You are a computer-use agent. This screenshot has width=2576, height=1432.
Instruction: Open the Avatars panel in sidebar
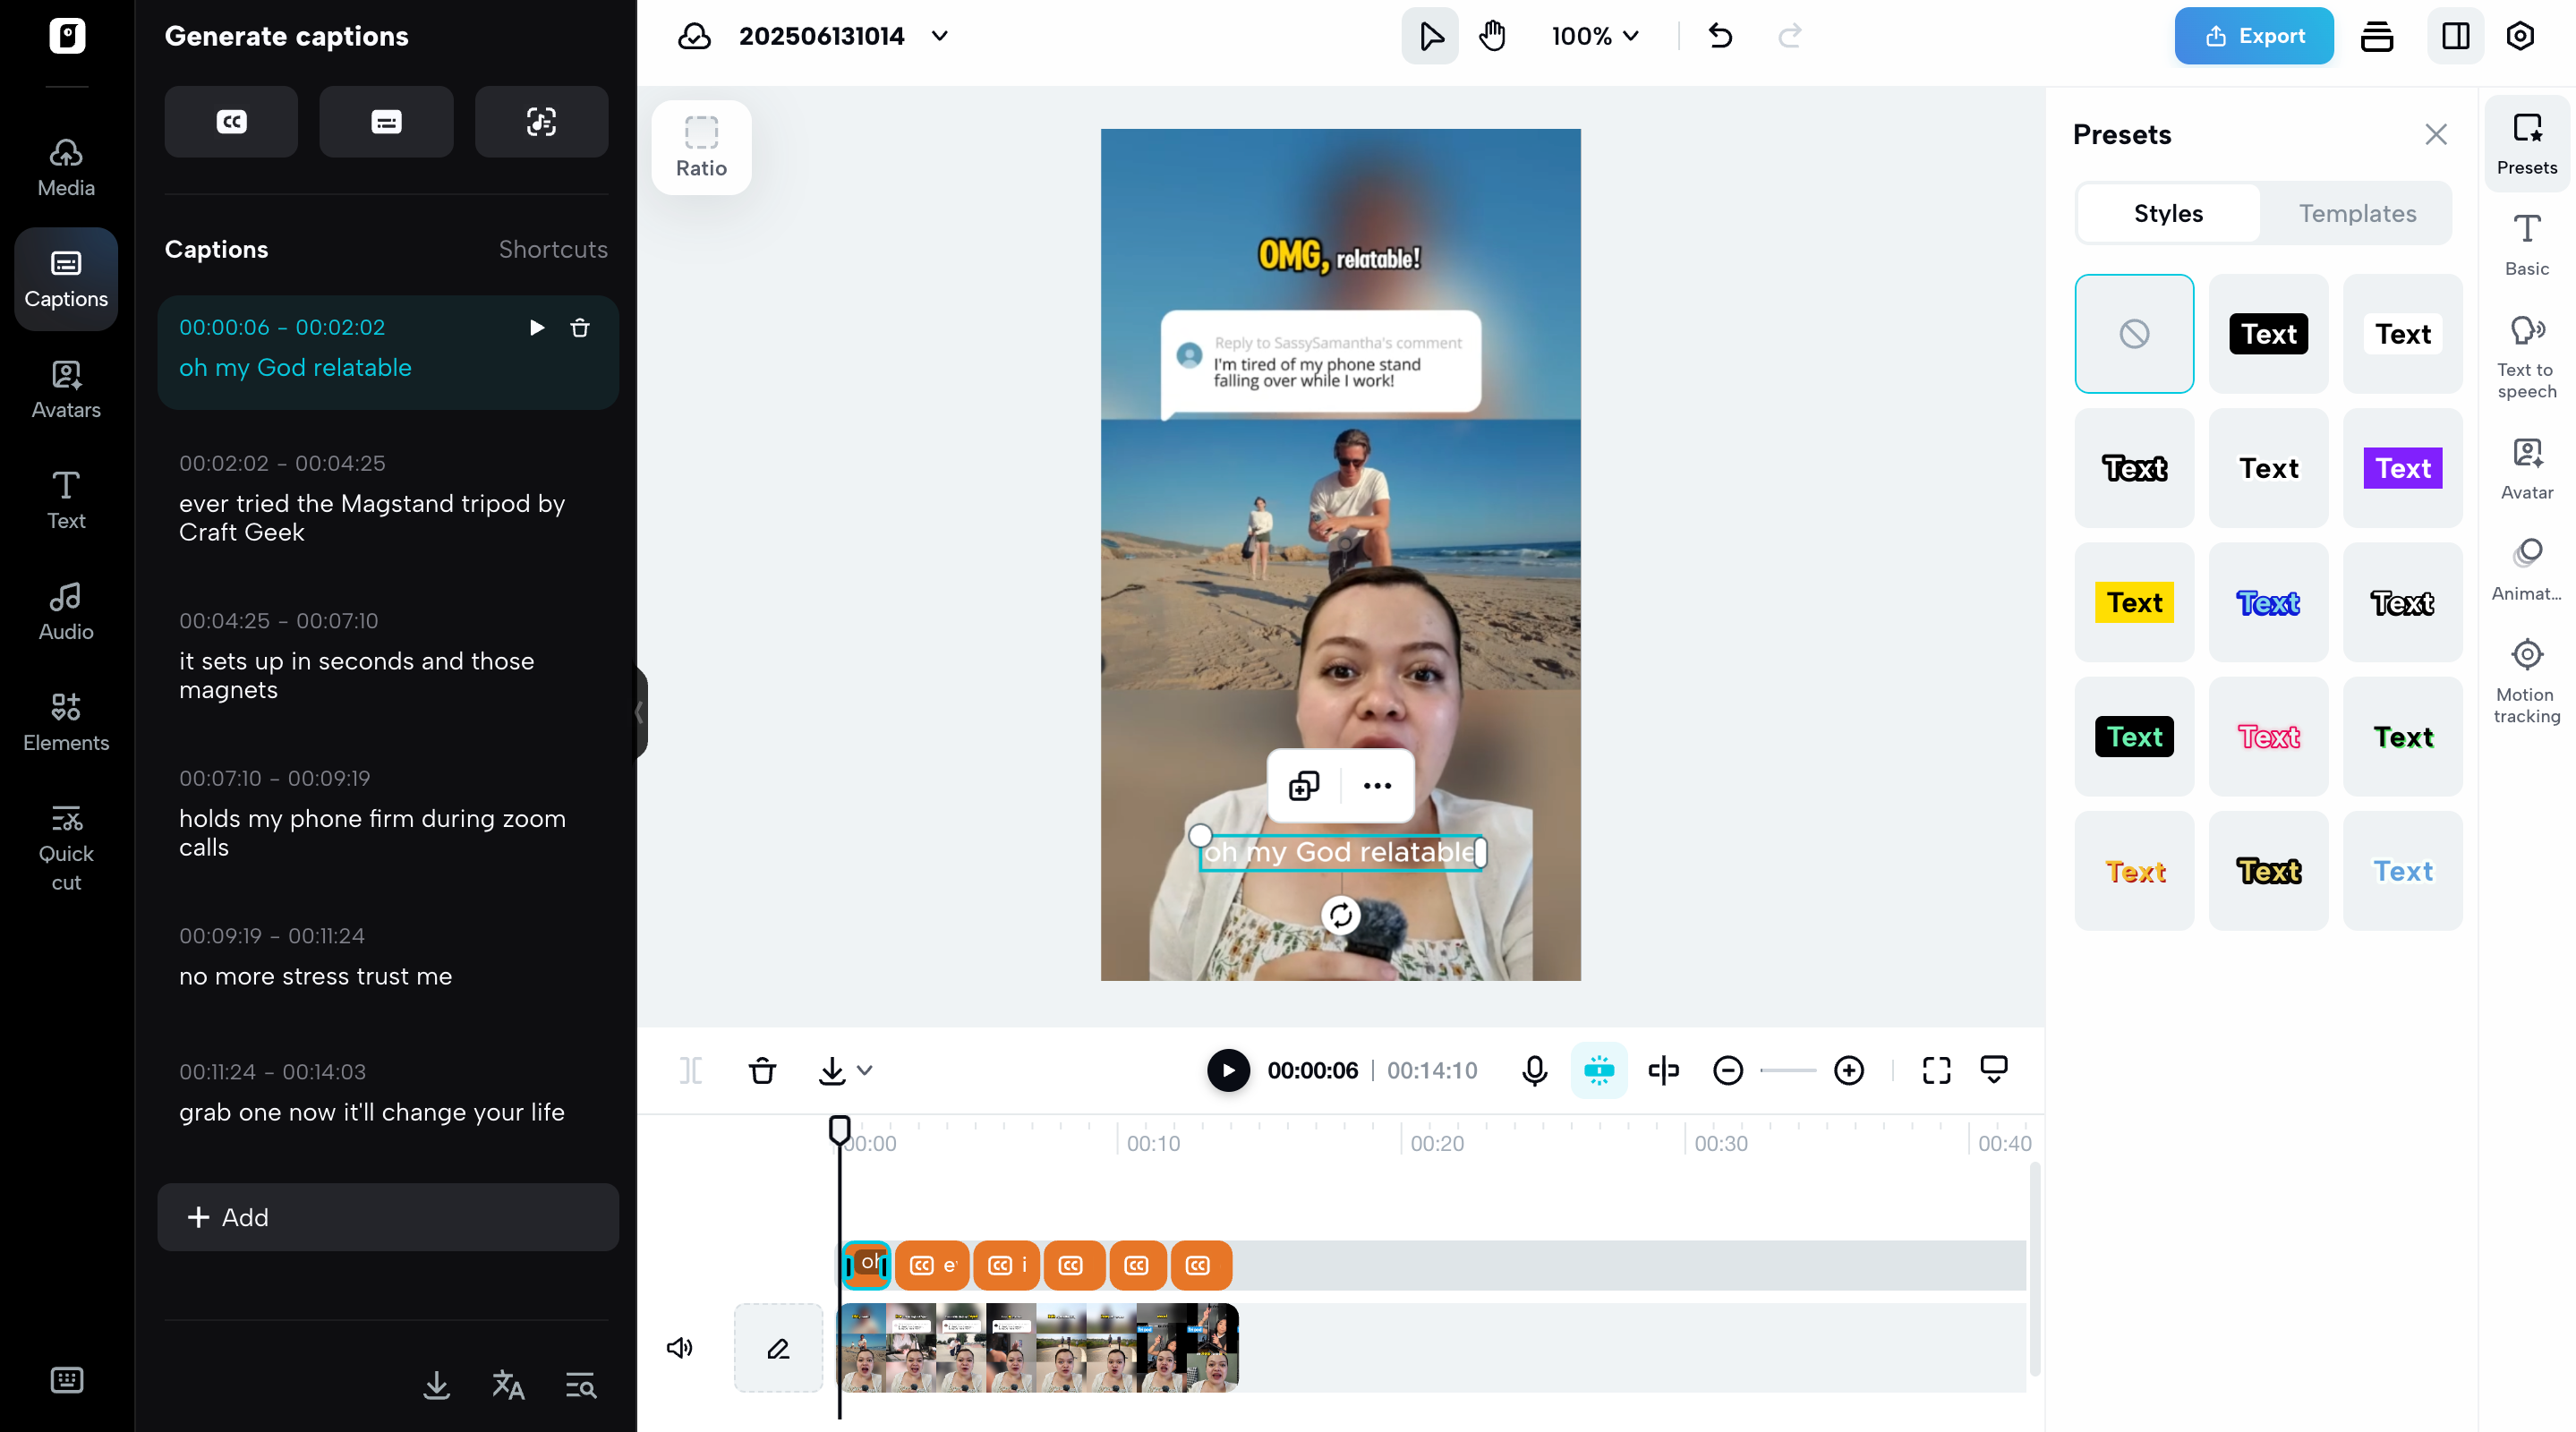coord(66,389)
